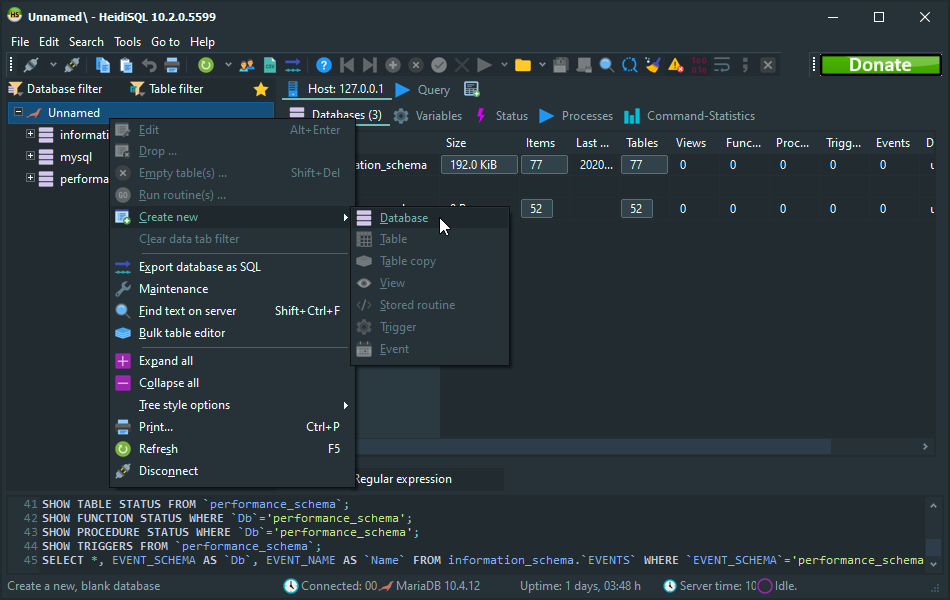Open the Tree style options submenu
This screenshot has width=950, height=600.
click(232, 405)
